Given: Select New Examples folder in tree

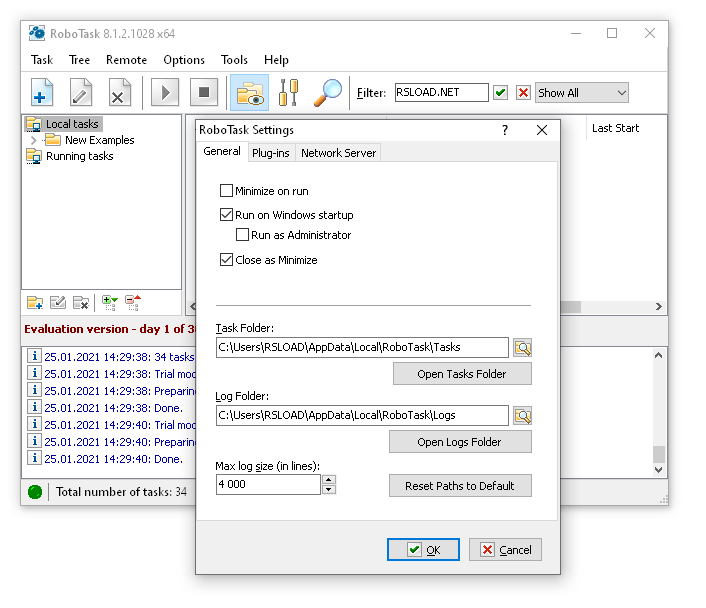Looking at the screenshot, I should coord(100,140).
